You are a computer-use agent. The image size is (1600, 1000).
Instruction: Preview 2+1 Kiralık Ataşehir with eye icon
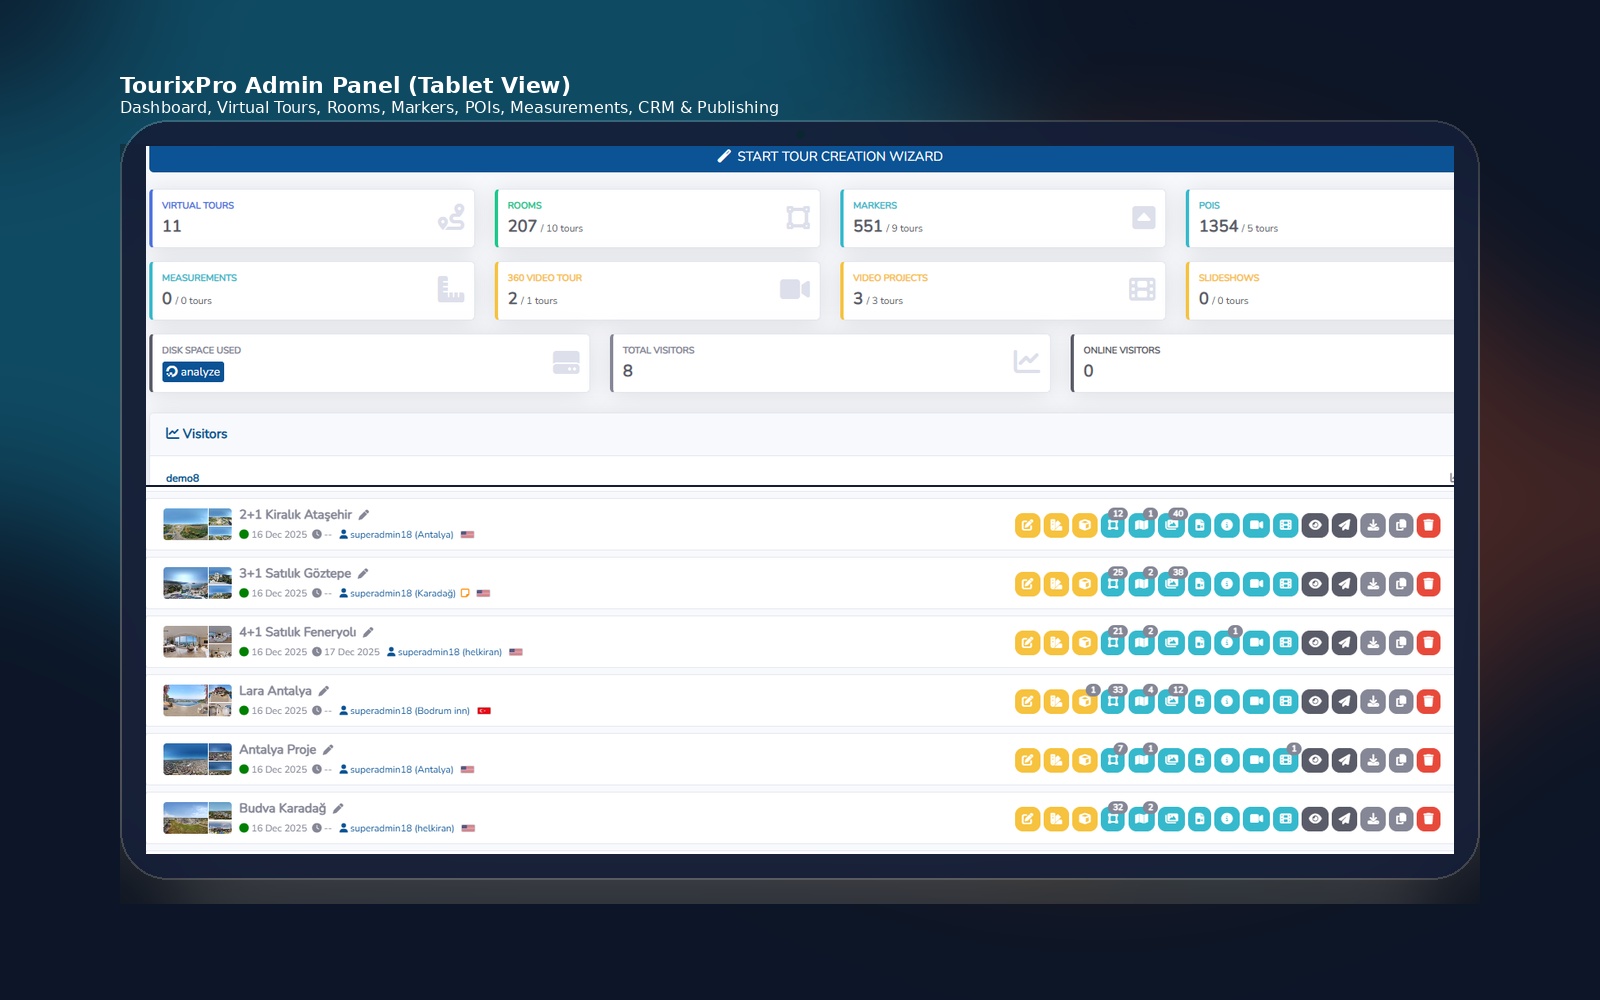[1315, 526]
